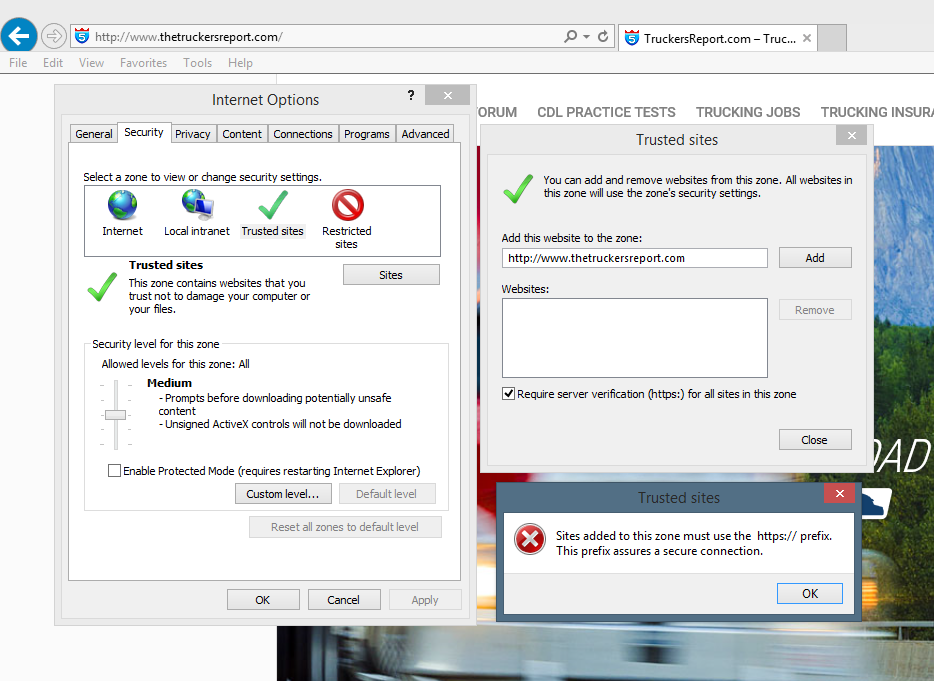This screenshot has width=934, height=681.
Task: Select the Restricted sites zone icon
Action: [x=347, y=206]
